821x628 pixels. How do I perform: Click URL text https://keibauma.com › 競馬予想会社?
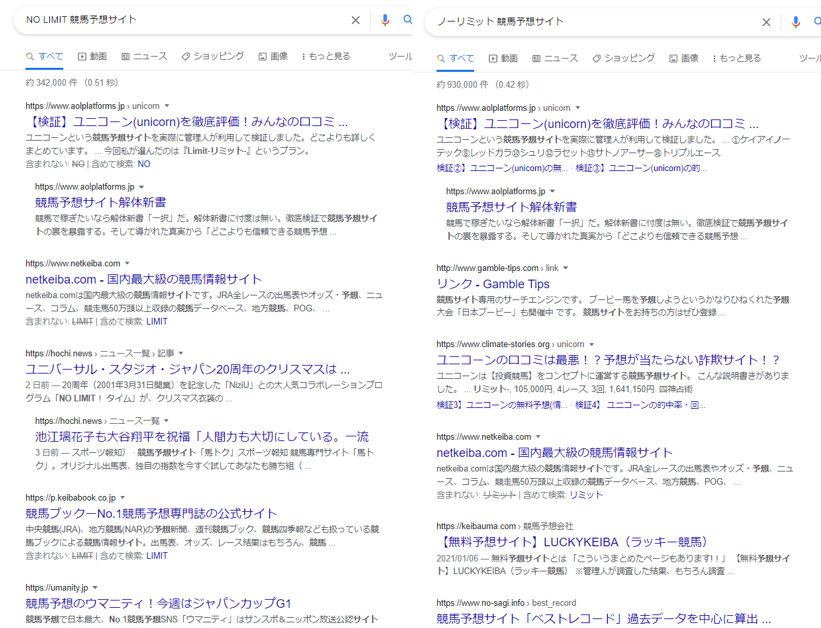click(505, 526)
